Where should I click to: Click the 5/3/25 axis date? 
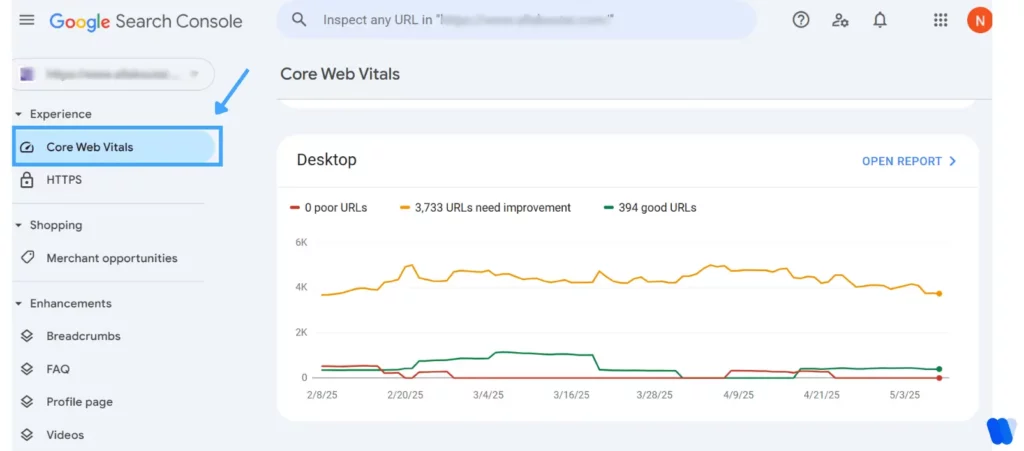click(906, 395)
